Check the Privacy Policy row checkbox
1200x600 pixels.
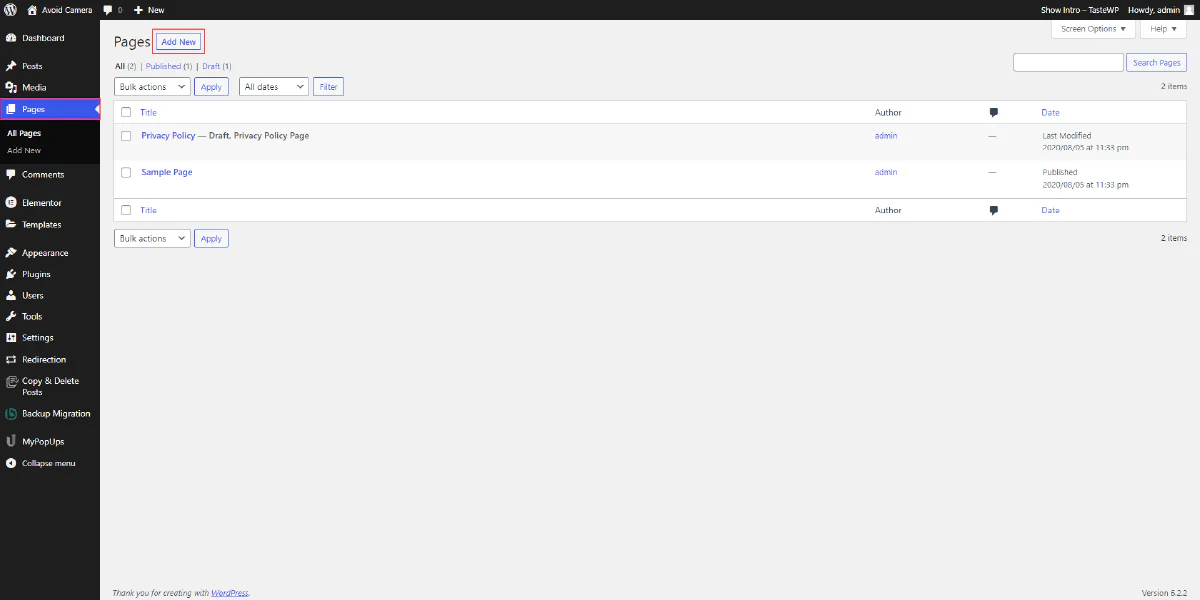coord(125,136)
